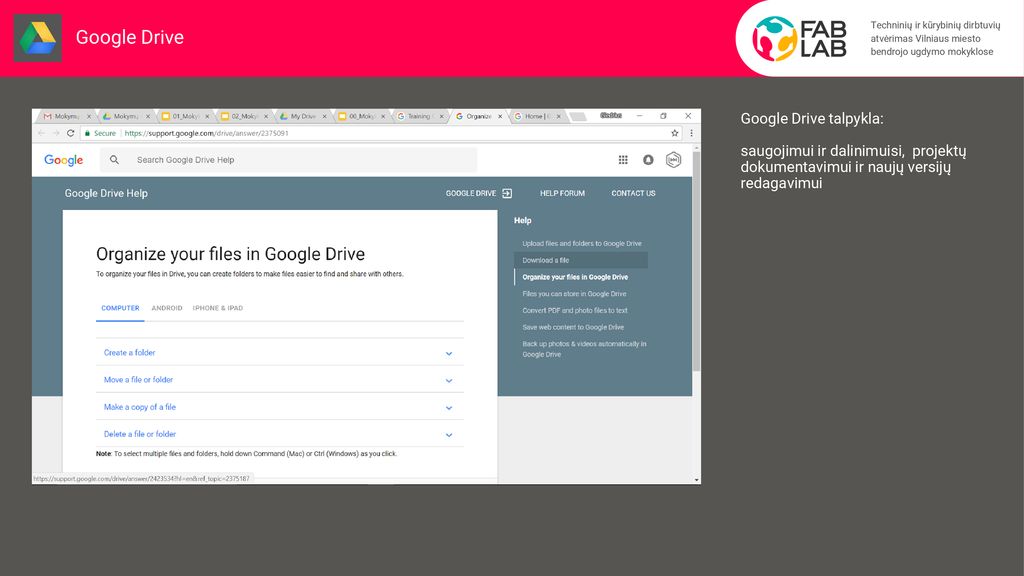The width and height of the screenshot is (1024, 576).
Task: Open Upload files and folders to Google Drive
Action: pyautogui.click(x=582, y=244)
